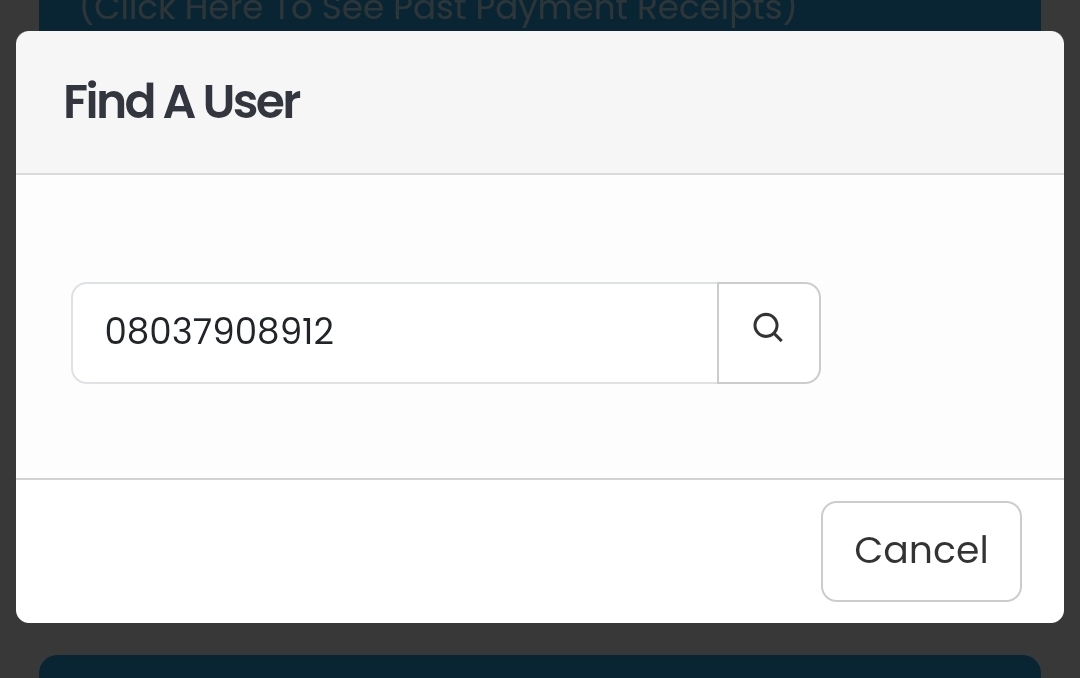
Task: Click the Cancel button
Action: pos(920,551)
